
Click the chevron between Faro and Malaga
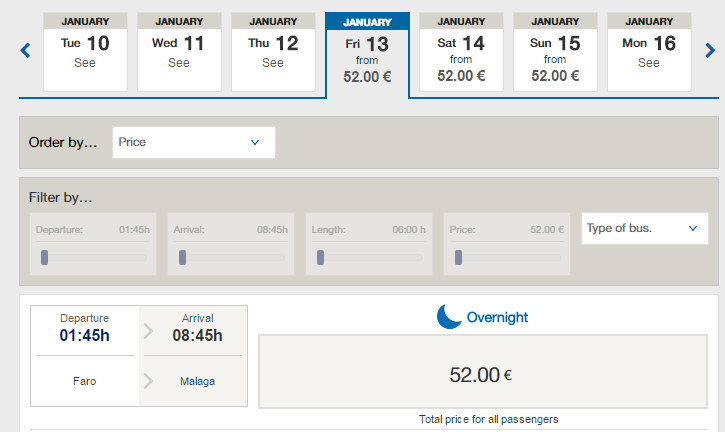point(148,381)
